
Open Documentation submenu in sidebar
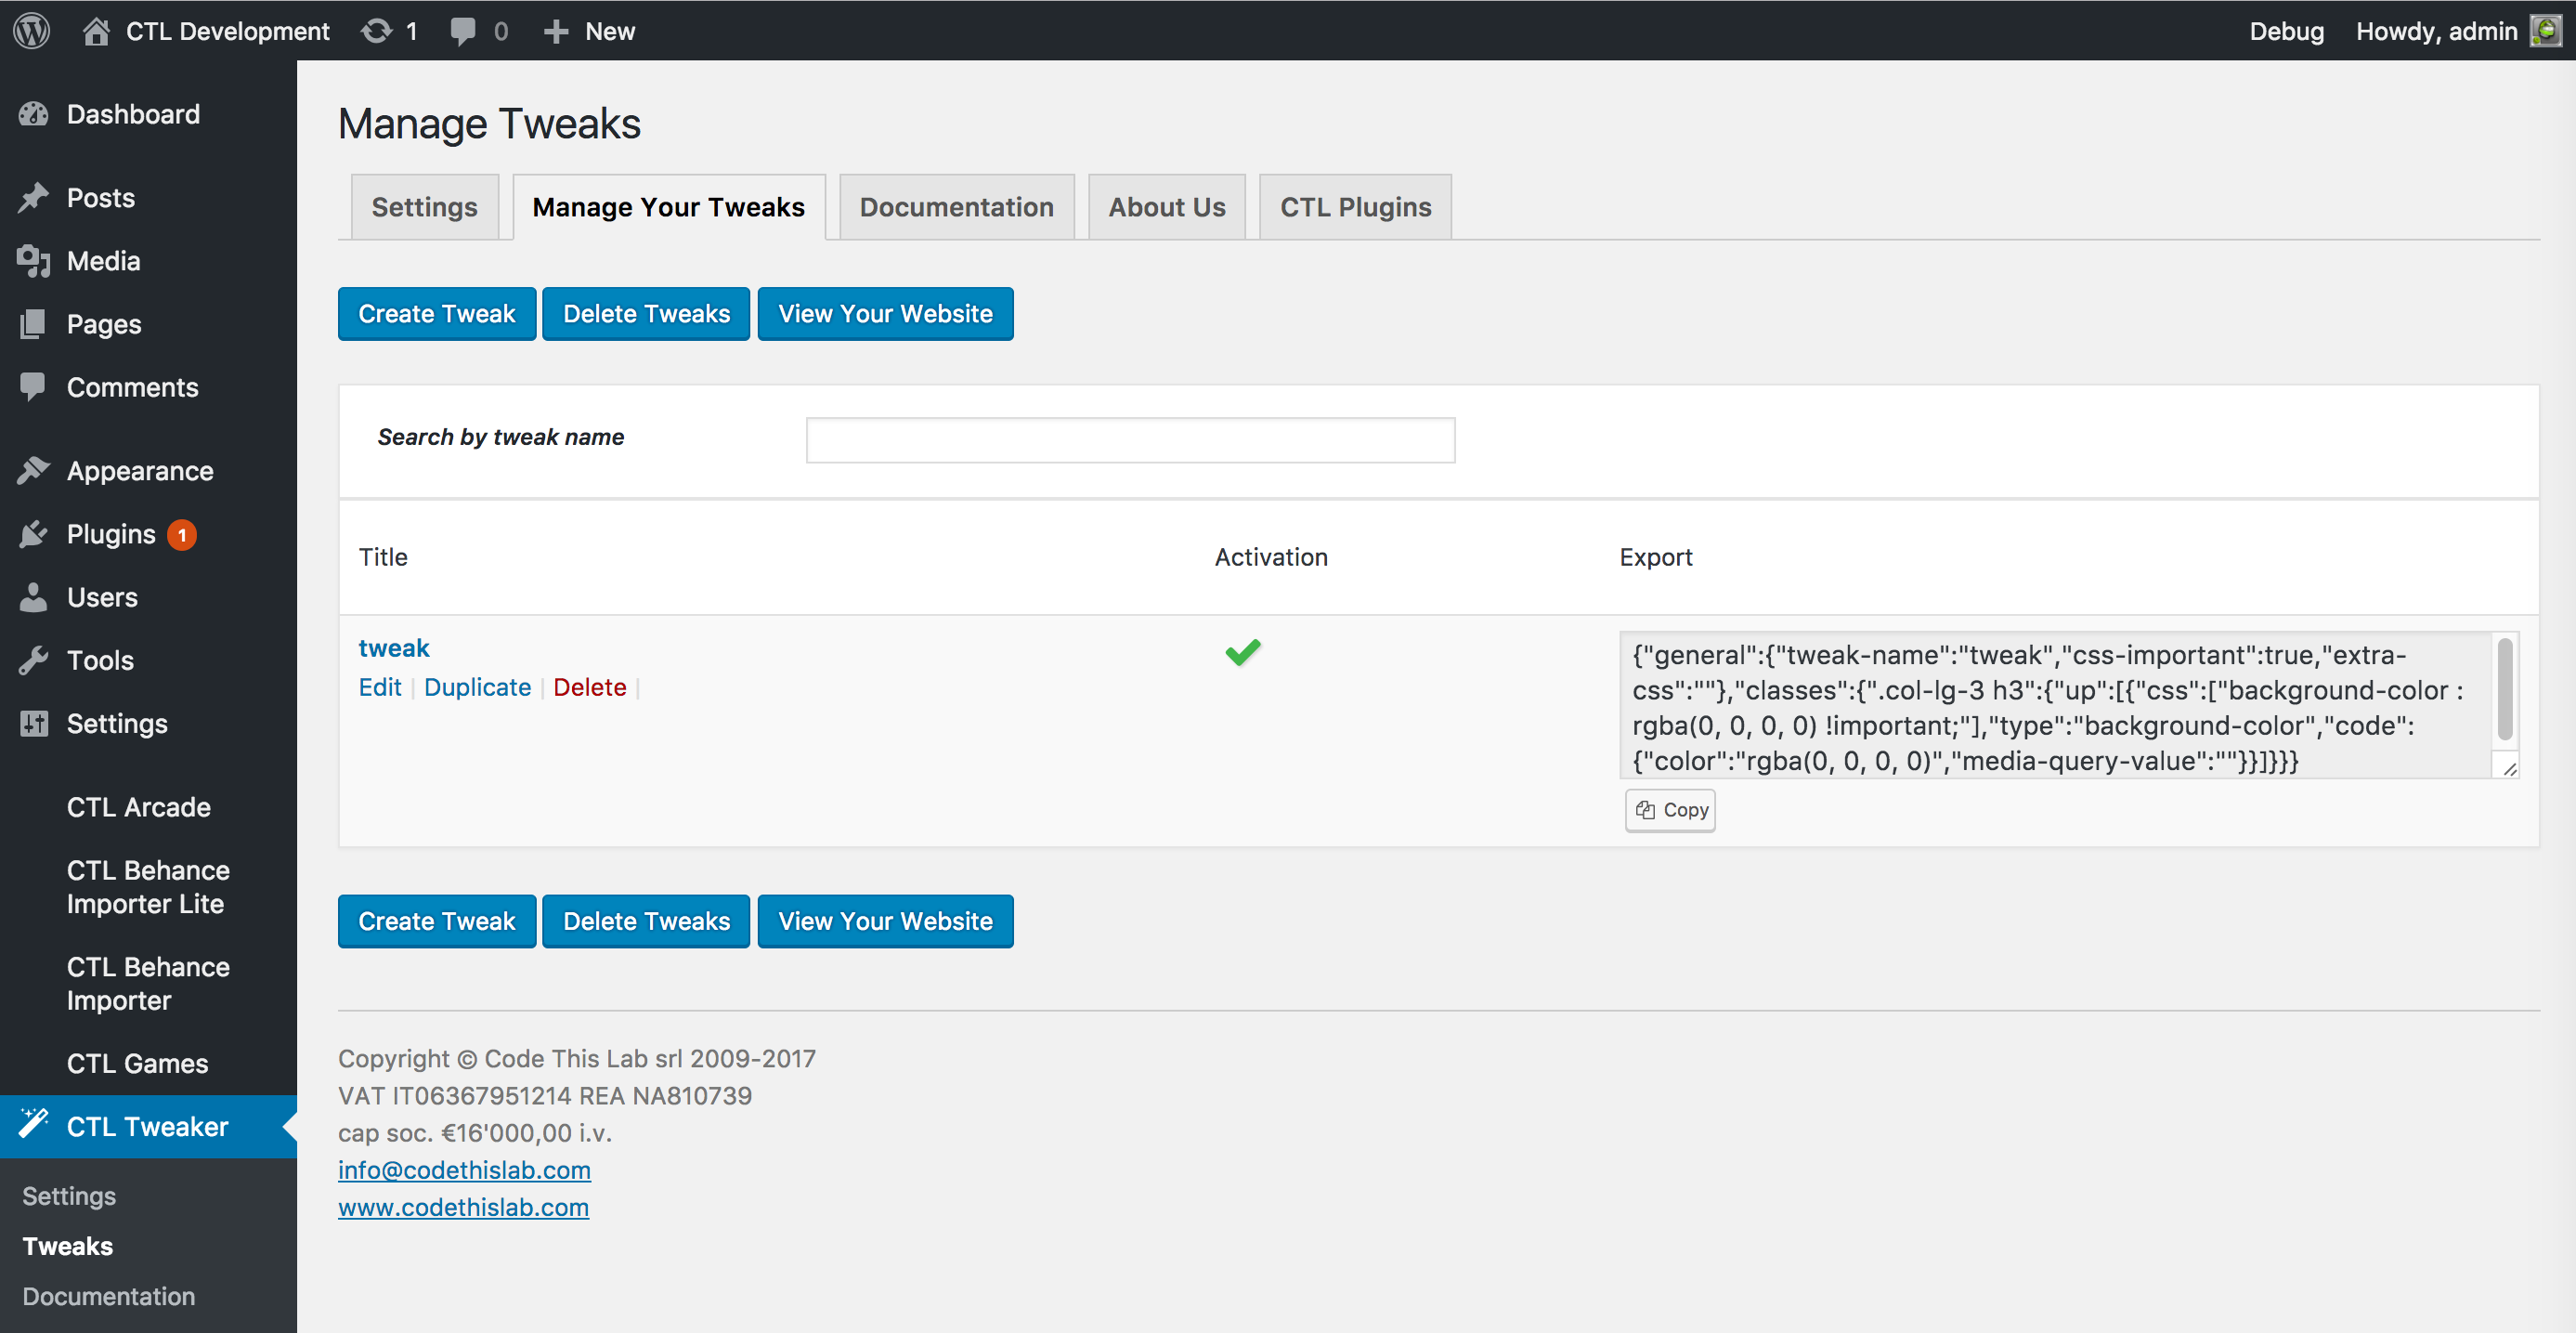(x=108, y=1296)
